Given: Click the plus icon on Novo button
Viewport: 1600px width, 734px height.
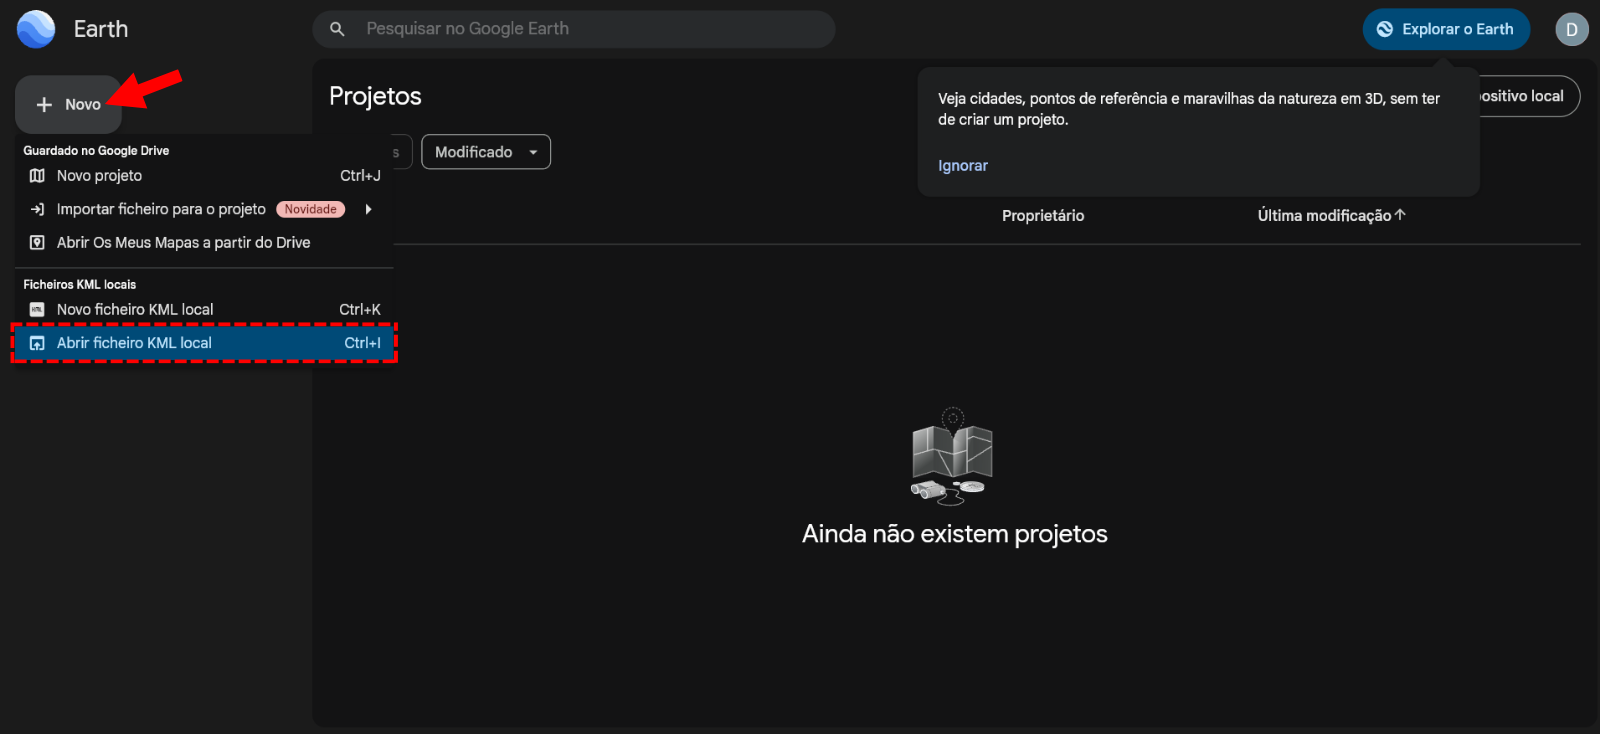Looking at the screenshot, I should point(44,105).
